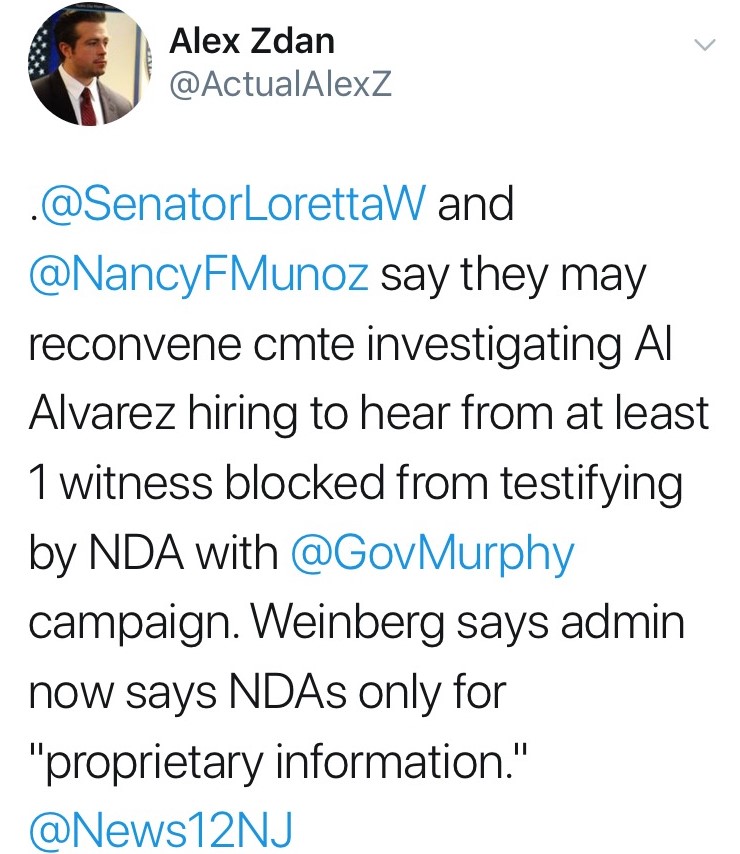Follow the @GovMurphy mention link
The width and height of the screenshot is (740, 854).
click(x=431, y=554)
